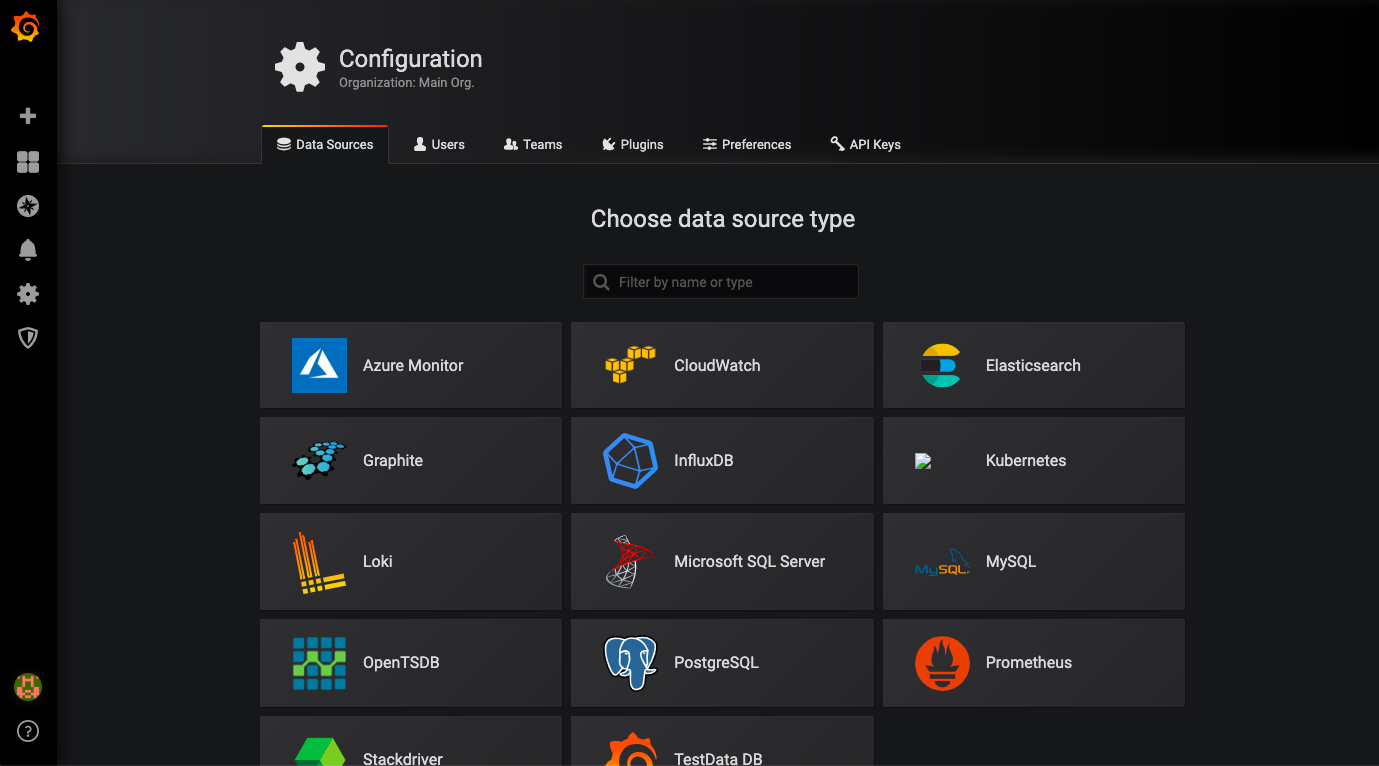Select the InfluxDB data source card
The height and width of the screenshot is (766, 1379).
pyautogui.click(x=721, y=461)
